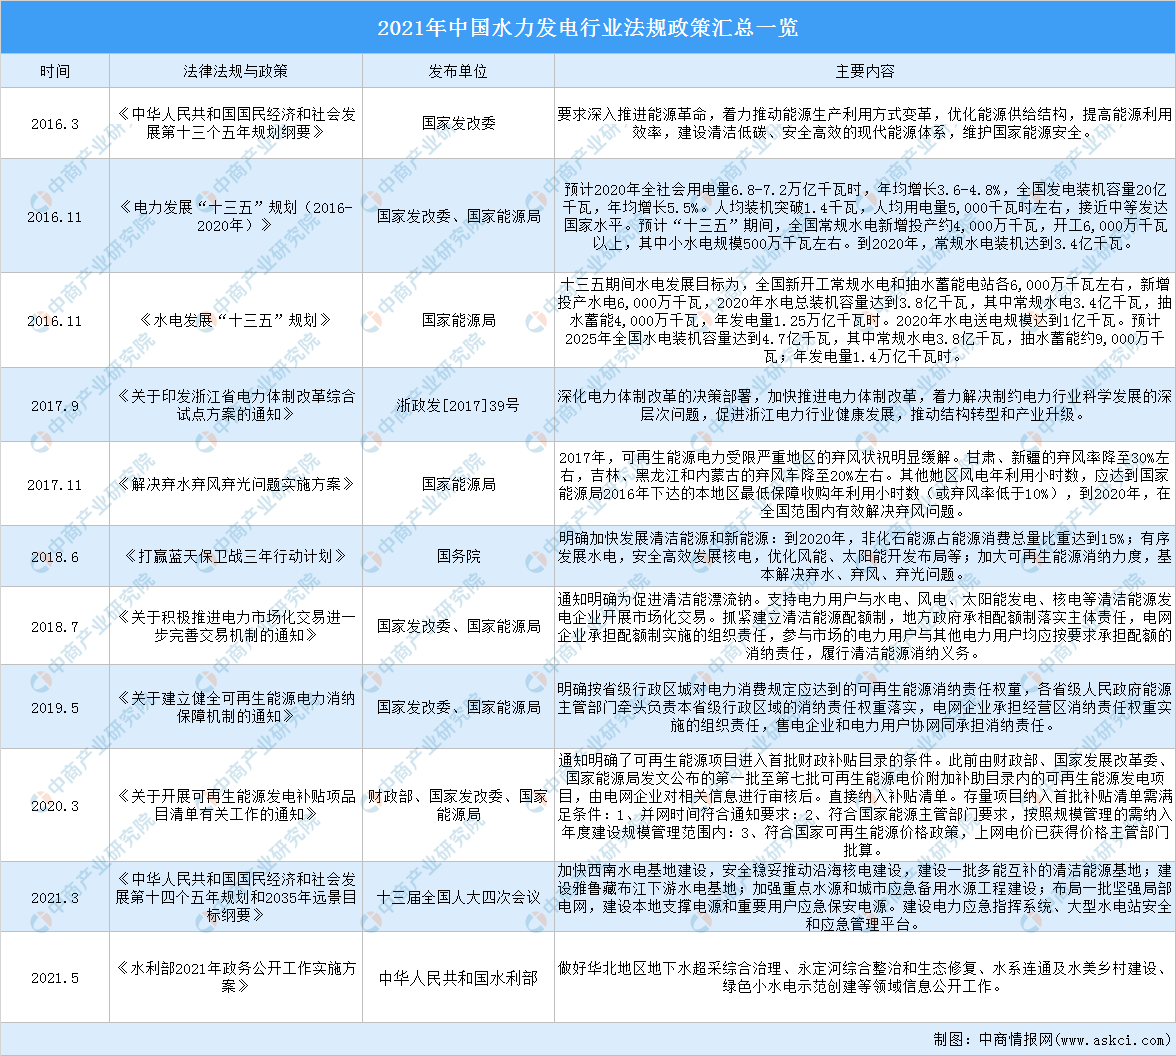1176x1056 pixels.
Task: Click the 国务院 issuer cell
Action: [x=458, y=556]
